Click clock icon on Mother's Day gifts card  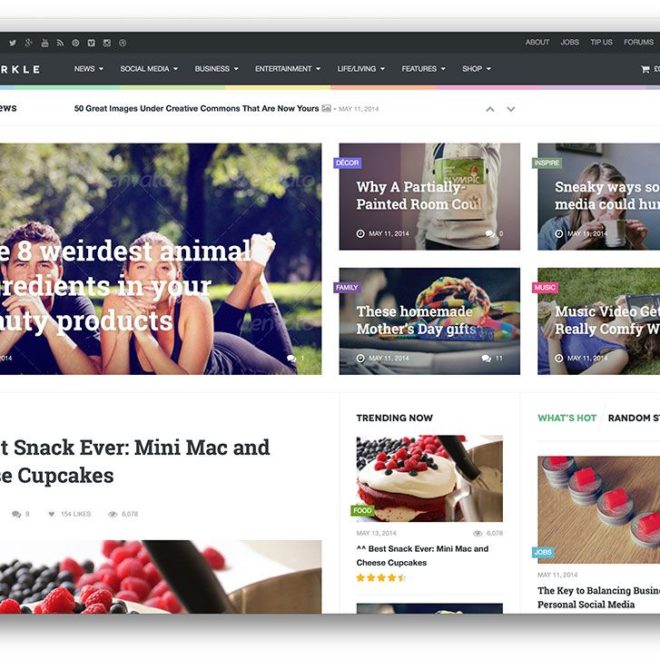coord(360,358)
